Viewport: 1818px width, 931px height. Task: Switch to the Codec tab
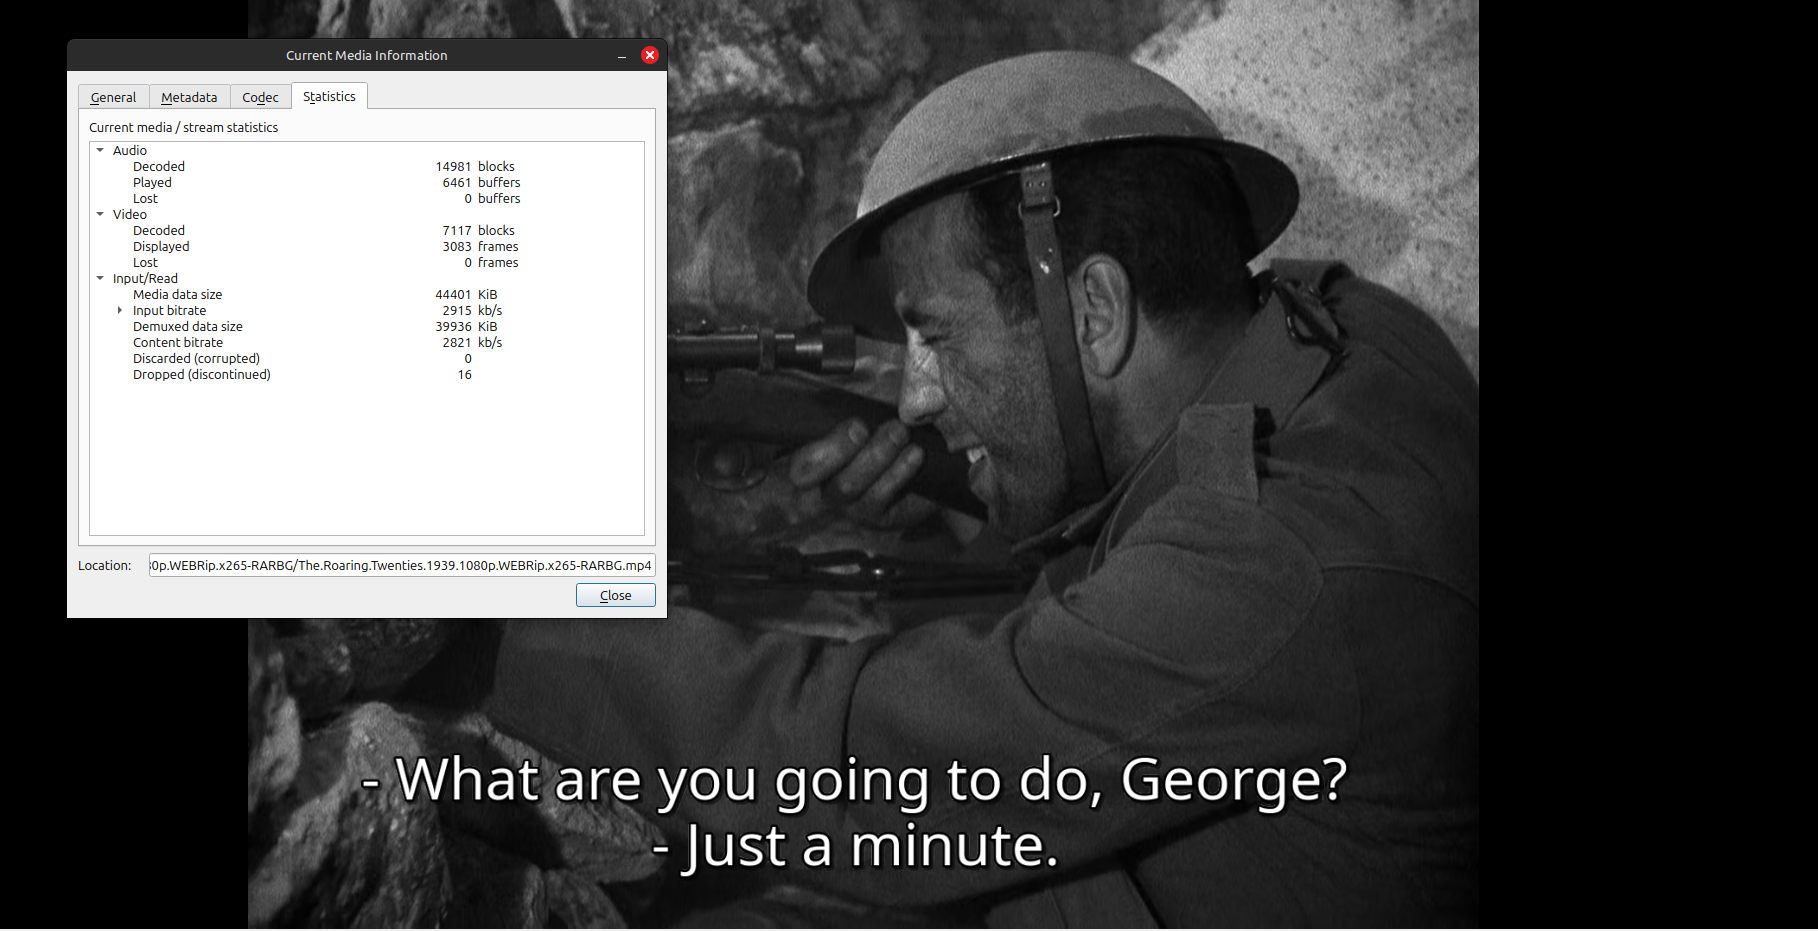(x=260, y=97)
